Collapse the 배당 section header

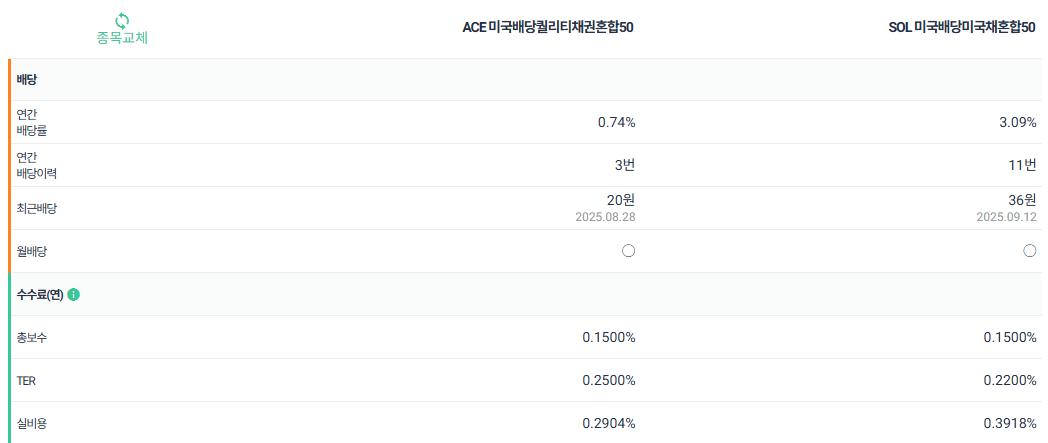[x=525, y=80]
